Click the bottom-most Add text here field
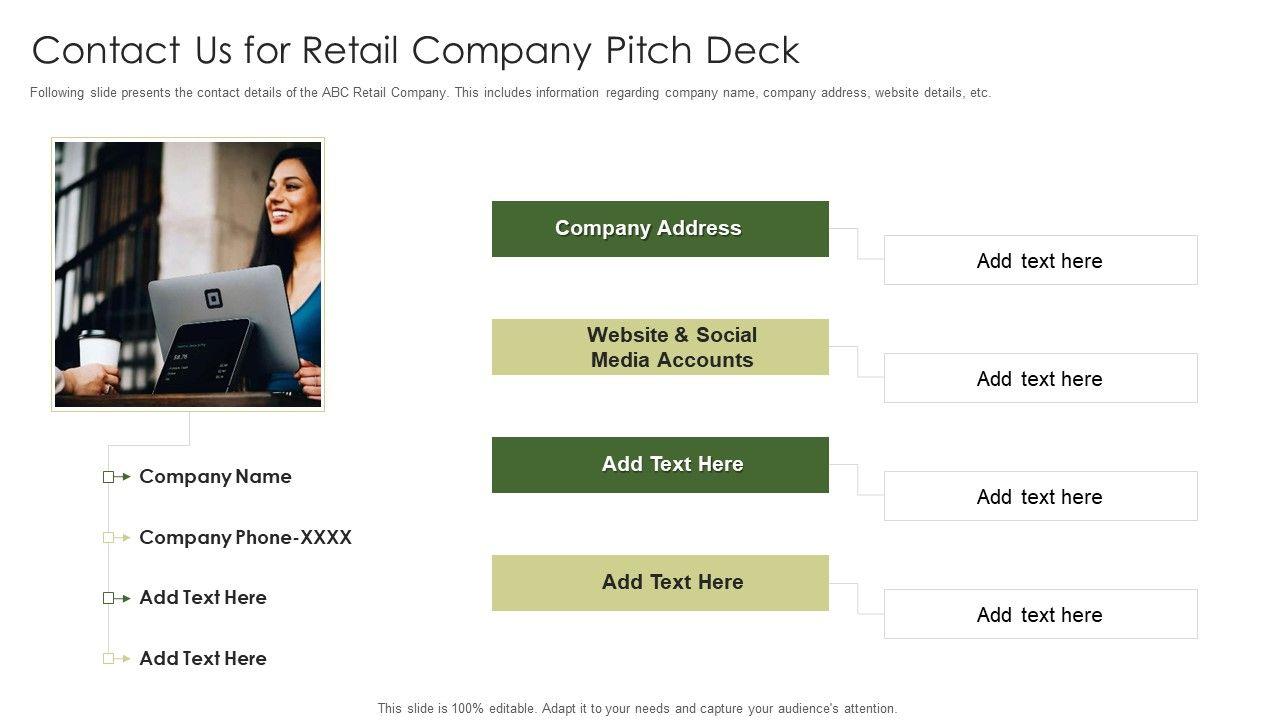 coord(1040,615)
